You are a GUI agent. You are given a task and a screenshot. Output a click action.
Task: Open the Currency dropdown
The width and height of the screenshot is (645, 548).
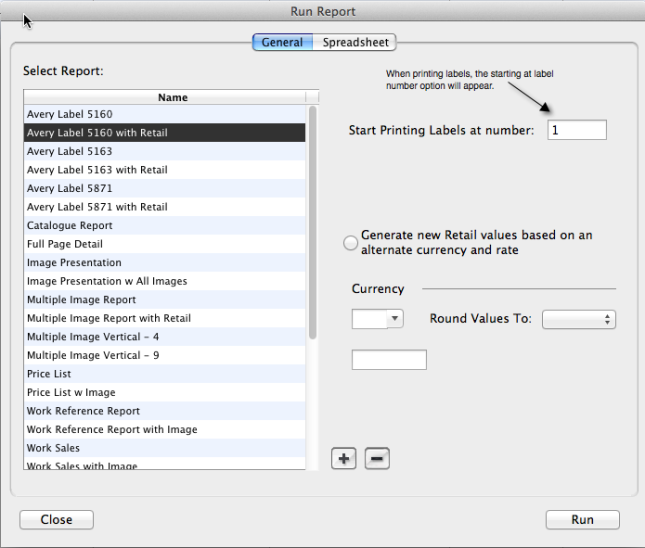(x=377, y=319)
